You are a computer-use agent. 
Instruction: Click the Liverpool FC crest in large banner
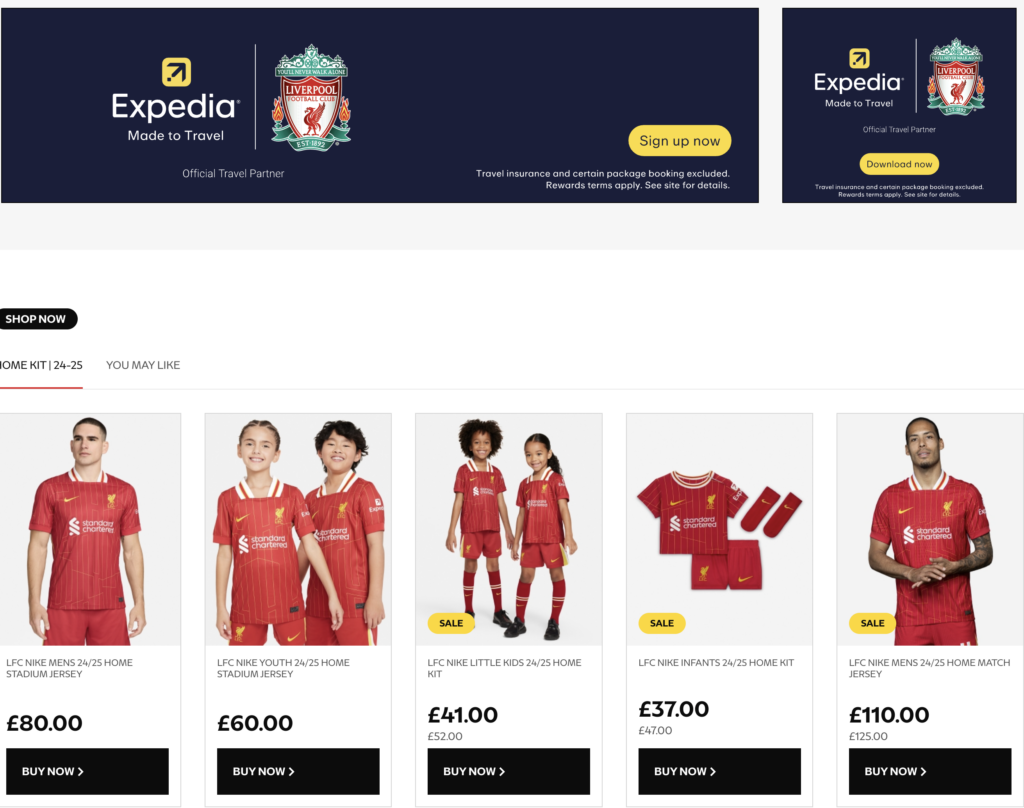coord(312,98)
